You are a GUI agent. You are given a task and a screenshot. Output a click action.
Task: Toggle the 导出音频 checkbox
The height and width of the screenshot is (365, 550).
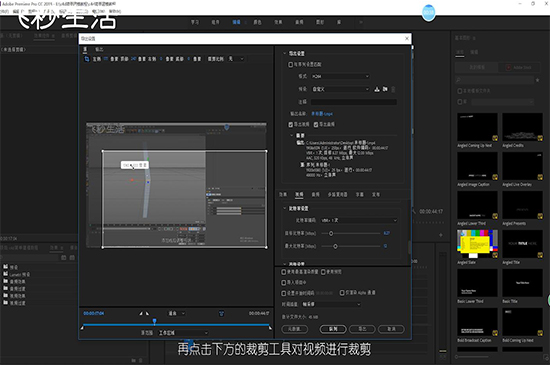(316, 124)
